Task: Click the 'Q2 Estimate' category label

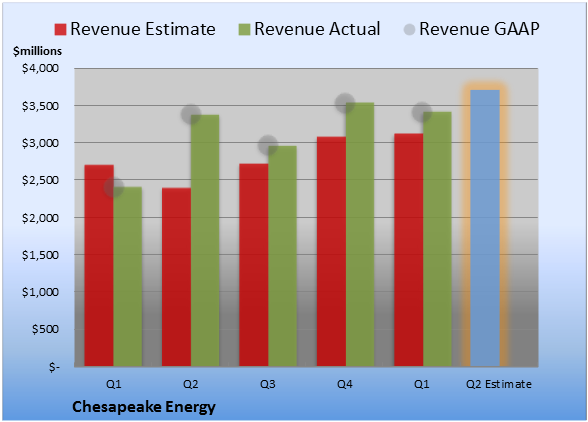Action: click(499, 384)
